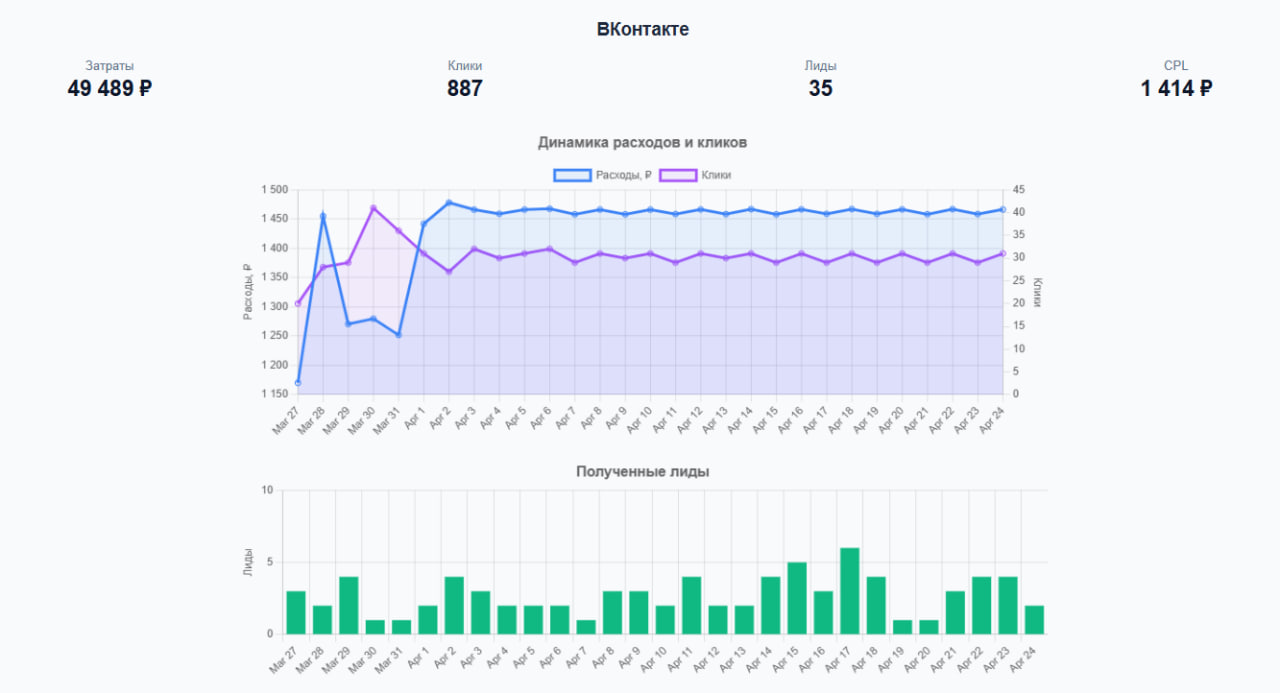Click the Apr 3 leads bar
Viewport: 1280px width, 693px height.
[x=480, y=612]
